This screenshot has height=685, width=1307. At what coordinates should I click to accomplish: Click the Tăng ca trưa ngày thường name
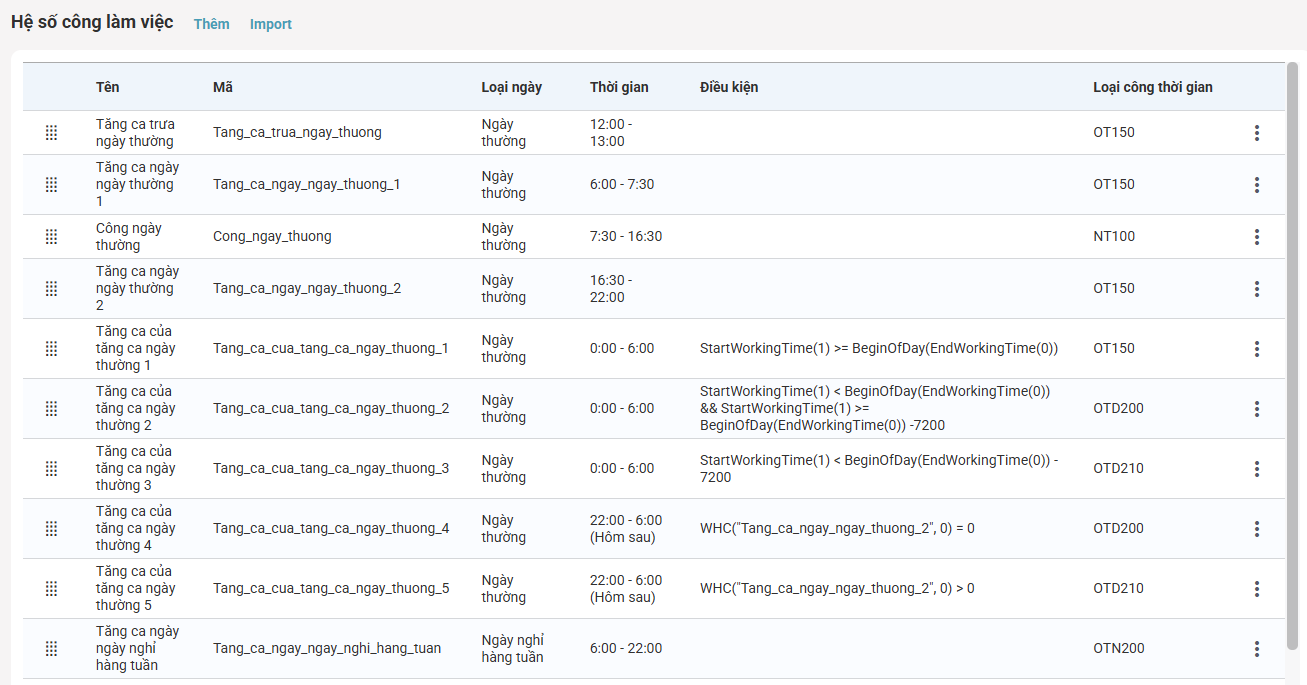pyautogui.click(x=135, y=133)
